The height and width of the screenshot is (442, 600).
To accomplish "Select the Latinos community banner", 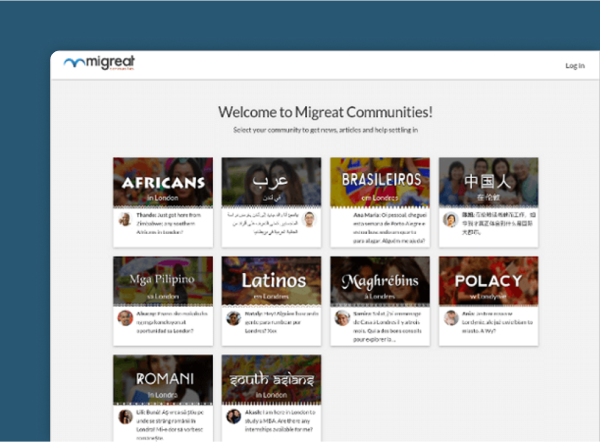I will (271, 280).
